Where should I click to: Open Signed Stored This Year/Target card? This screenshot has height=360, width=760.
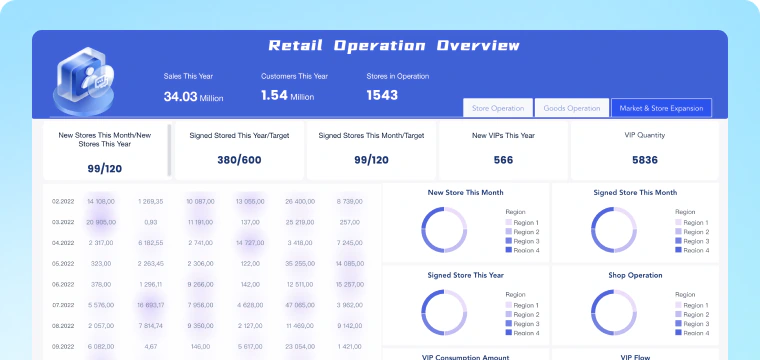[239, 151]
